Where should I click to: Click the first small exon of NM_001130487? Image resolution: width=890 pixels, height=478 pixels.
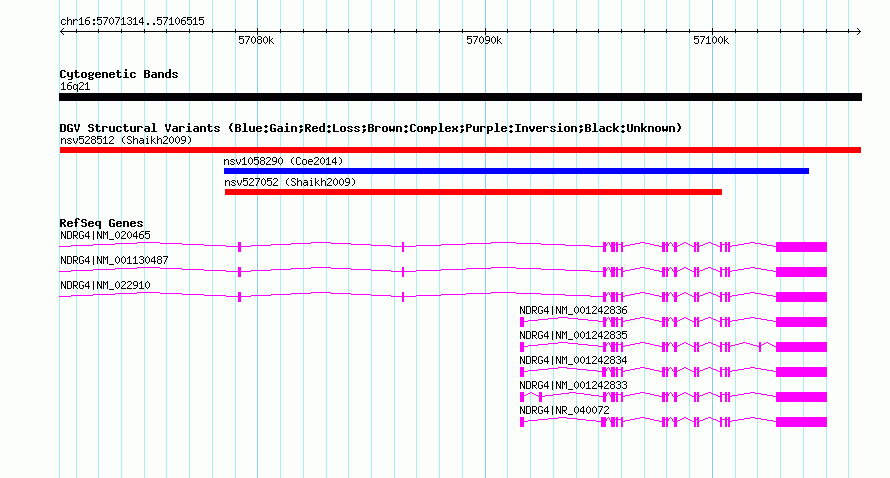pyautogui.click(x=240, y=272)
